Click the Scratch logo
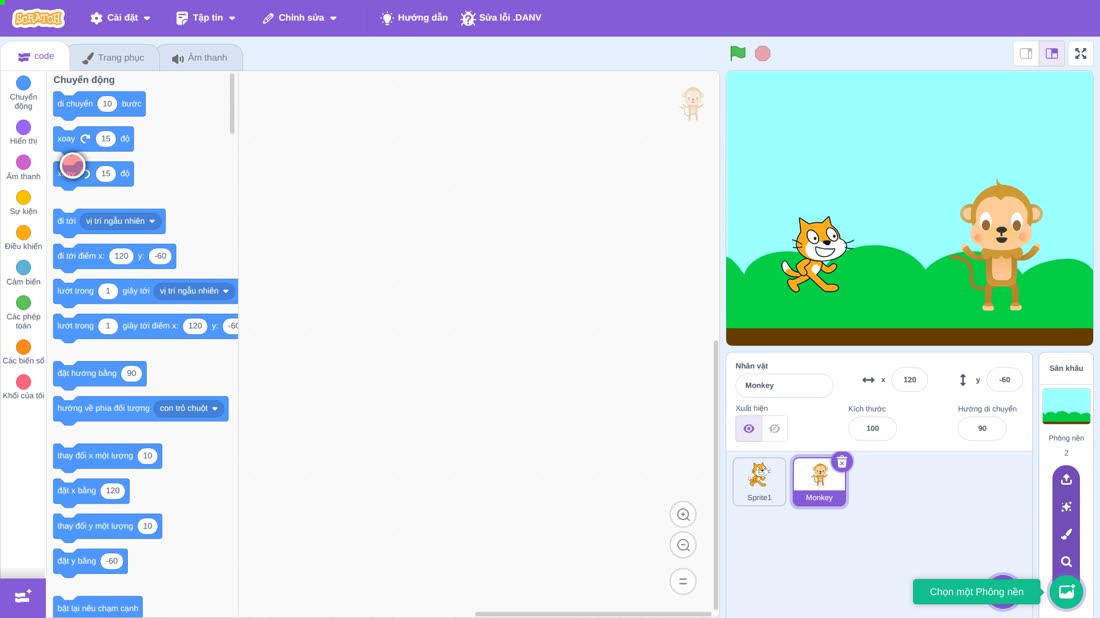Image resolution: width=1100 pixels, height=618 pixels. (x=39, y=18)
